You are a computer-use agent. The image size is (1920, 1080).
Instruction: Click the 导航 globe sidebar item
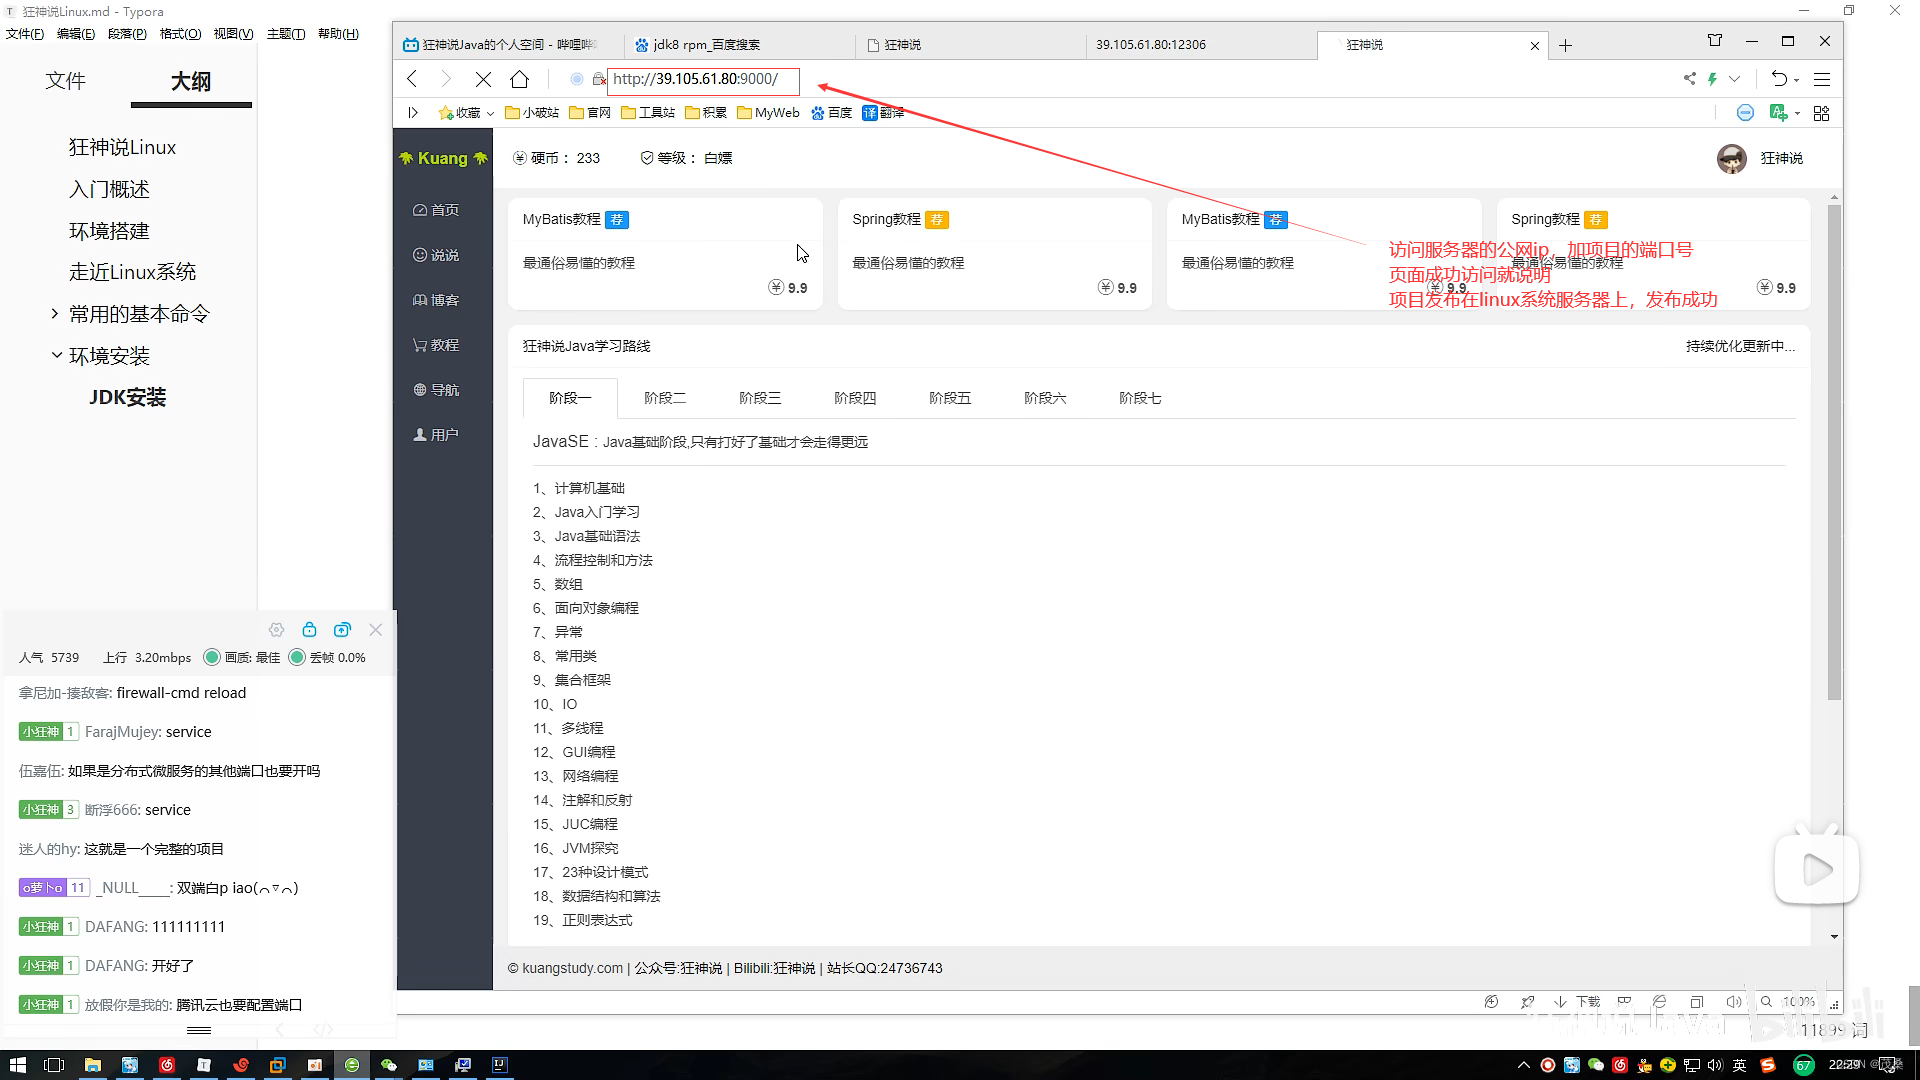436,390
